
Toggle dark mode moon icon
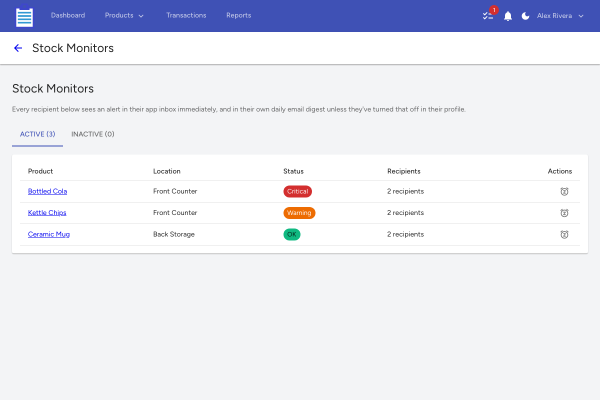(x=525, y=16)
